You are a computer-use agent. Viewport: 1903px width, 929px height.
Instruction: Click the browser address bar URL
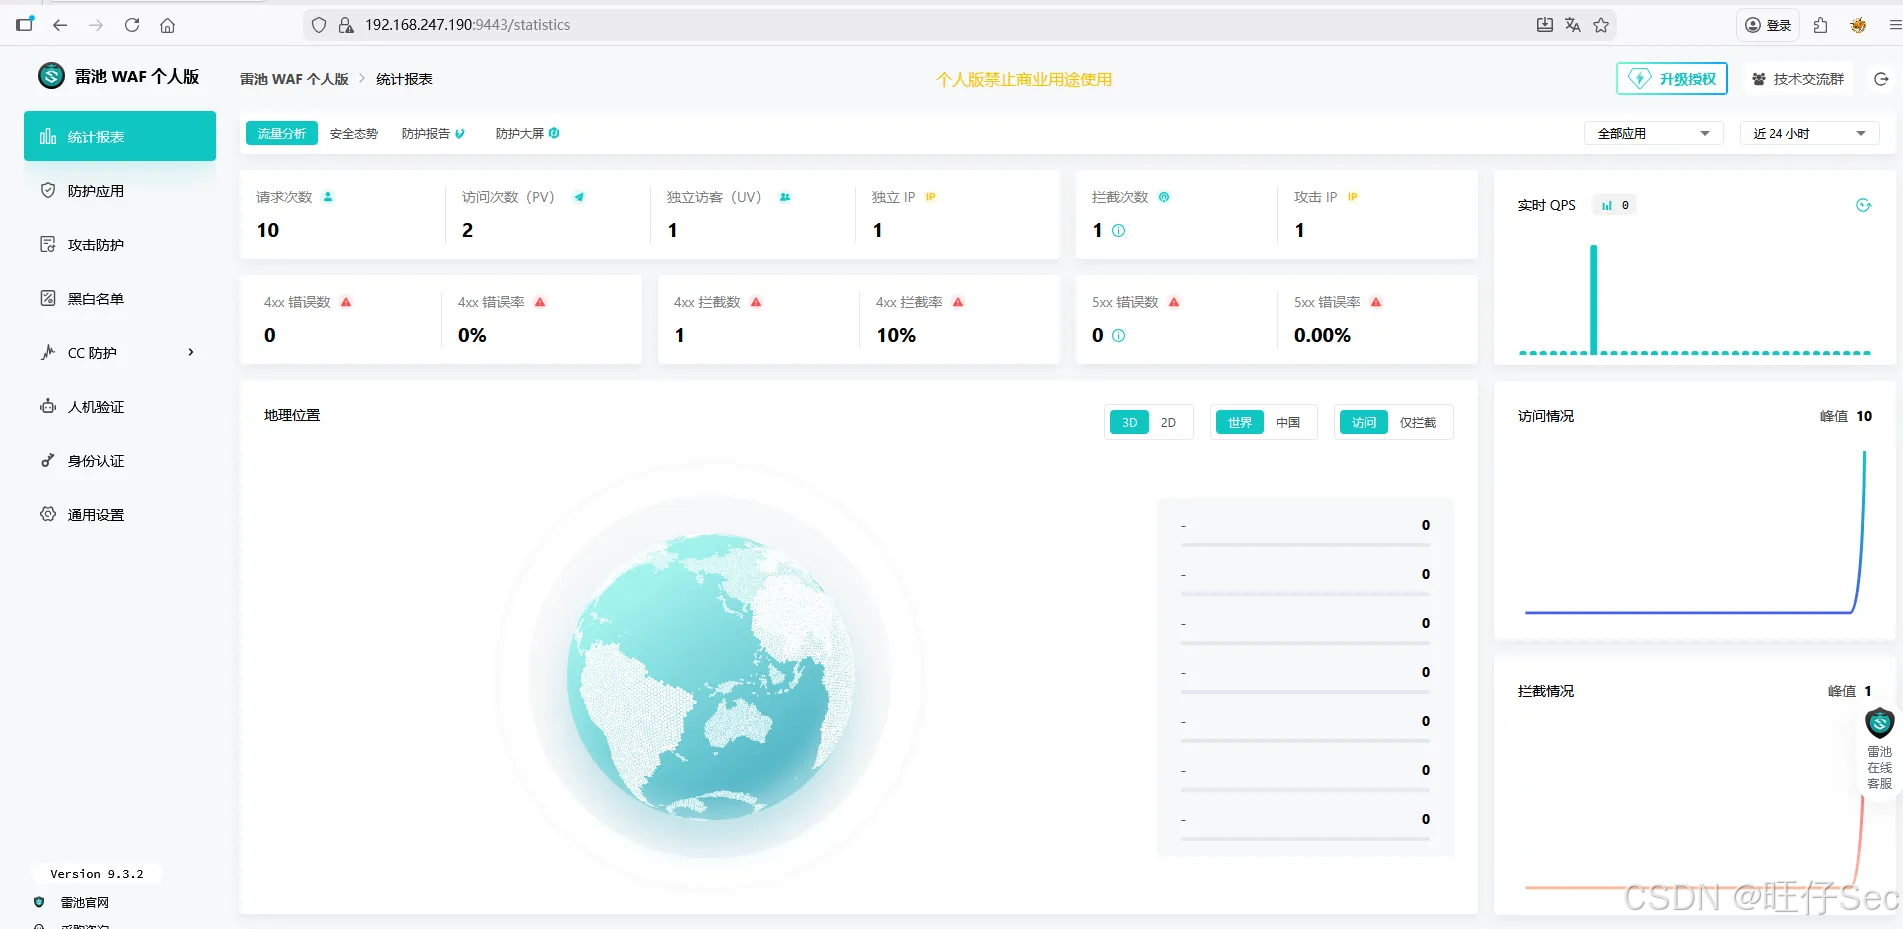click(x=467, y=25)
